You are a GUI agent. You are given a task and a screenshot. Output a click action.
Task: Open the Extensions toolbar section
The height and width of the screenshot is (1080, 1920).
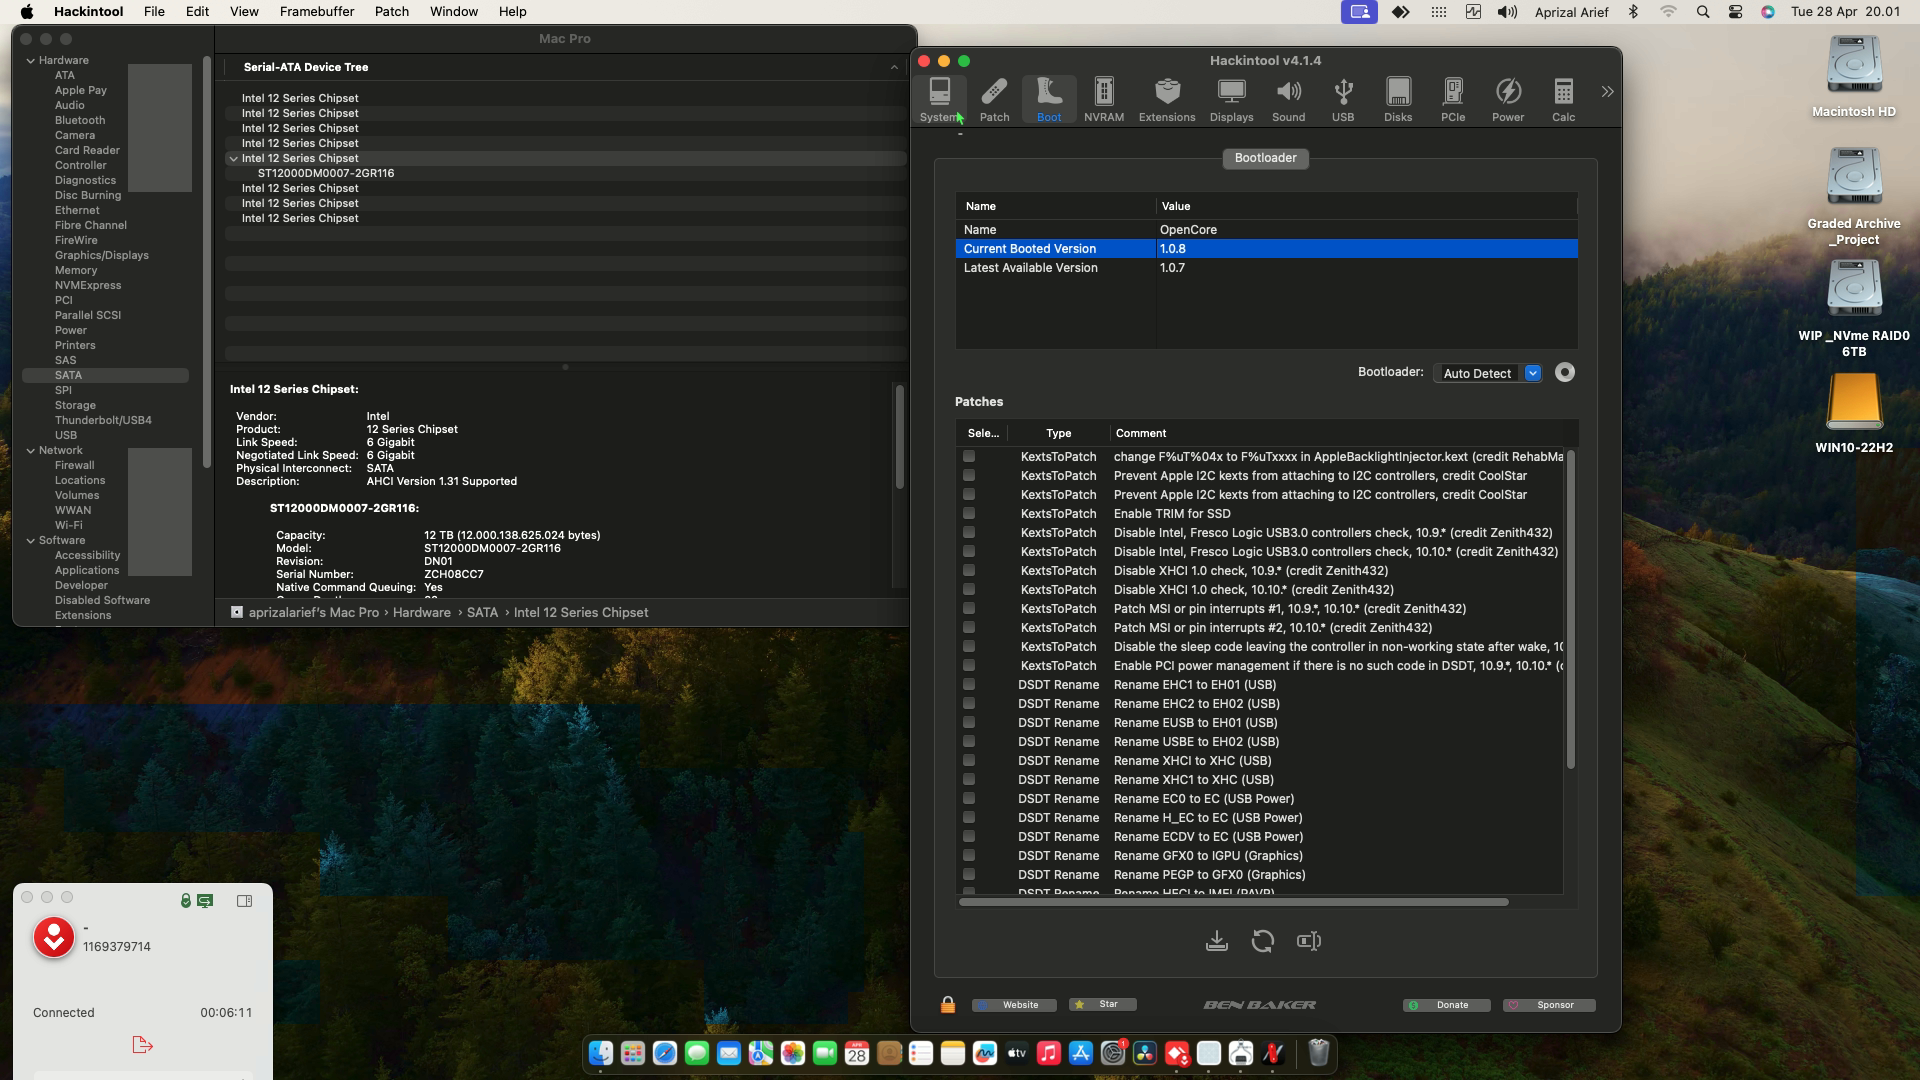[1167, 100]
